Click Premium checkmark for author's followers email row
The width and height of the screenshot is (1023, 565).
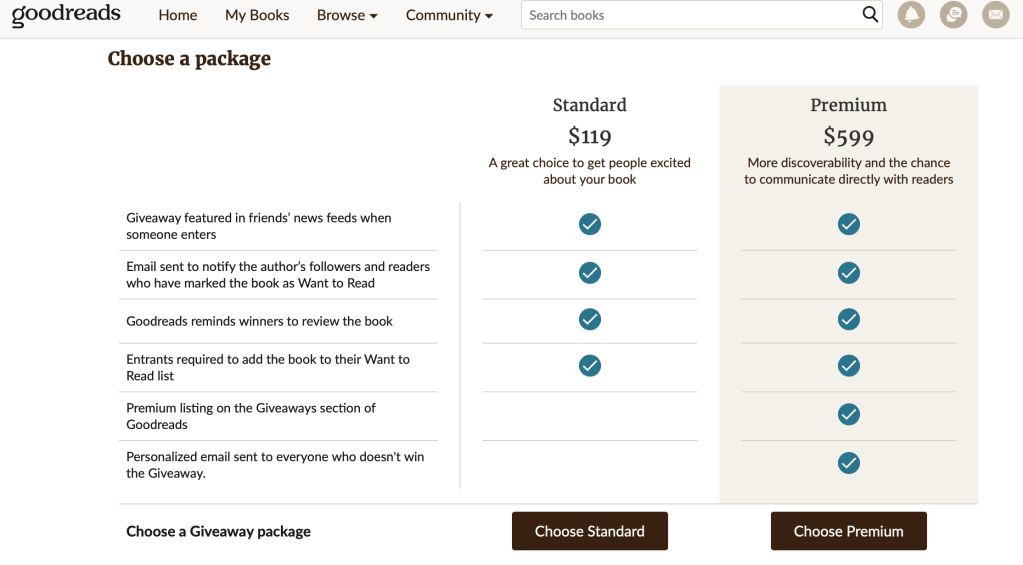click(848, 272)
